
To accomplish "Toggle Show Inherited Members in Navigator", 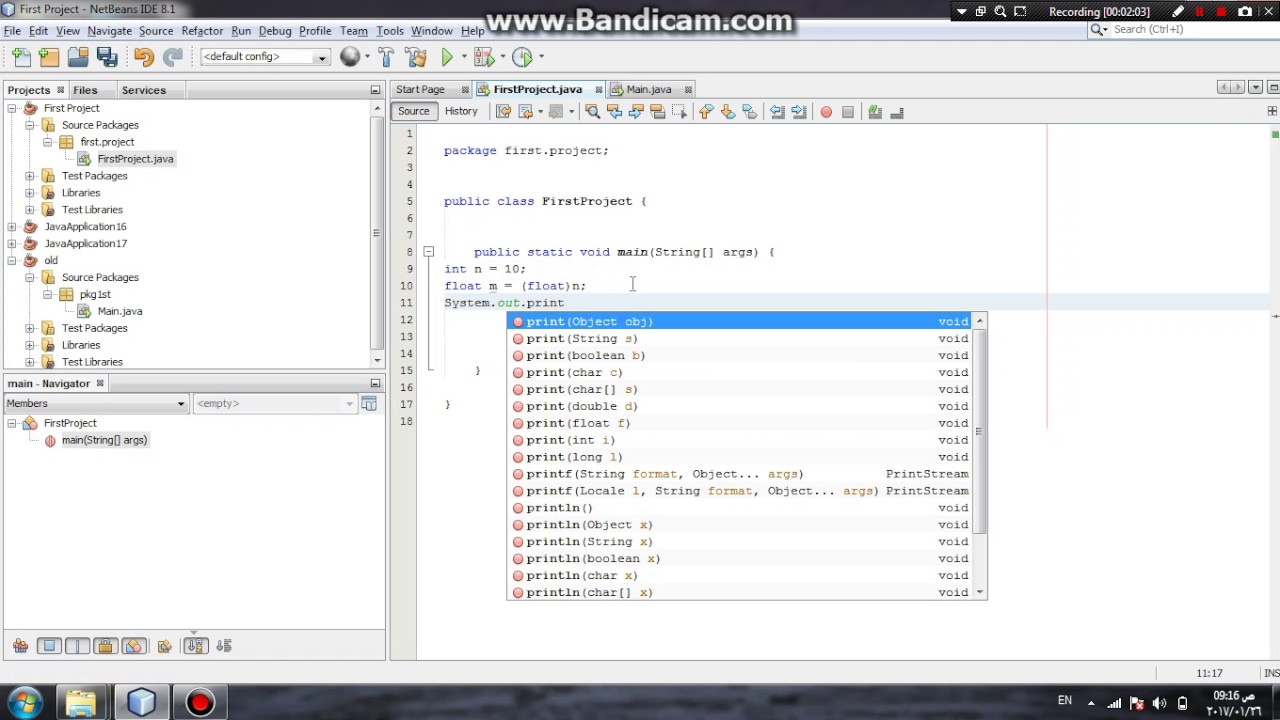I will (20, 646).
